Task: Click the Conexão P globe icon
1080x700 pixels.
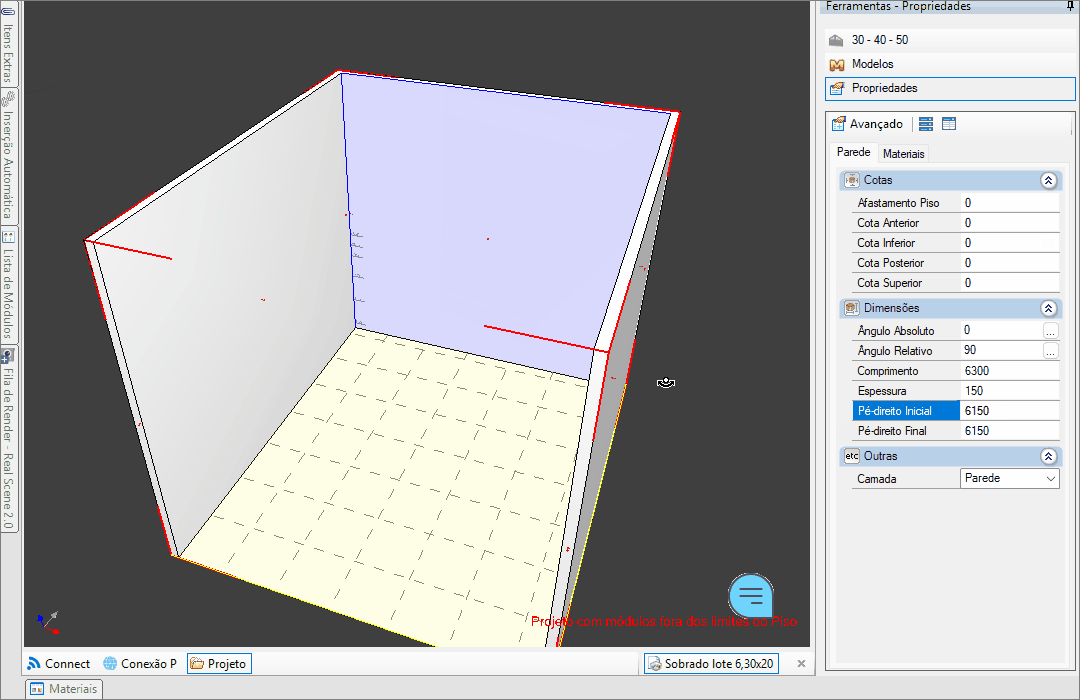Action: point(110,663)
